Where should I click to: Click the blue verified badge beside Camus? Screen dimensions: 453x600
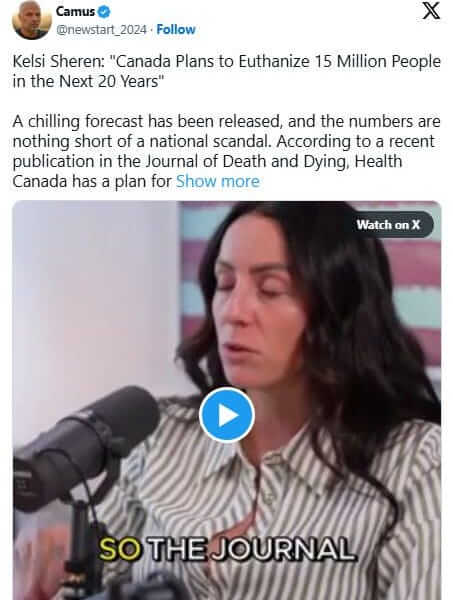point(104,12)
